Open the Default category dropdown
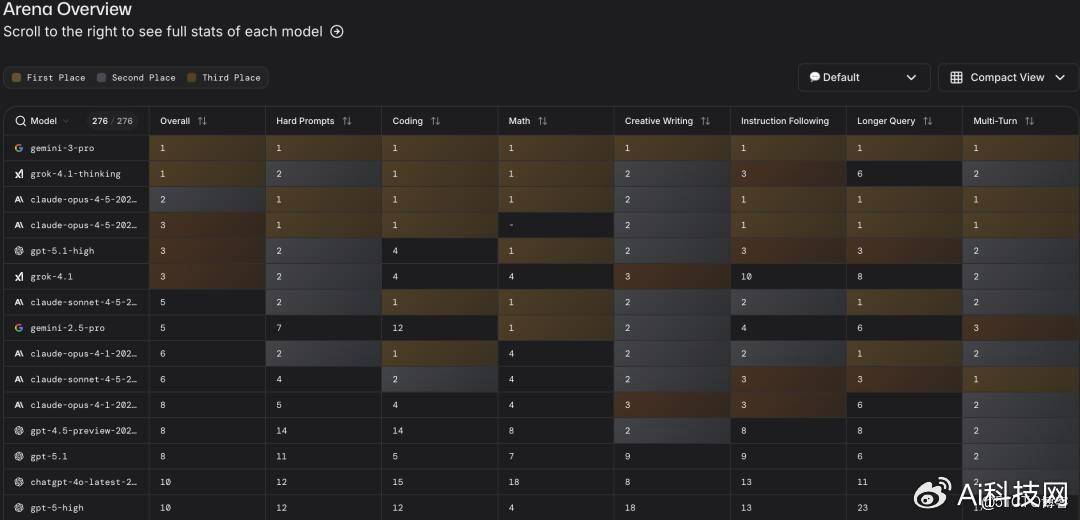 click(863, 77)
